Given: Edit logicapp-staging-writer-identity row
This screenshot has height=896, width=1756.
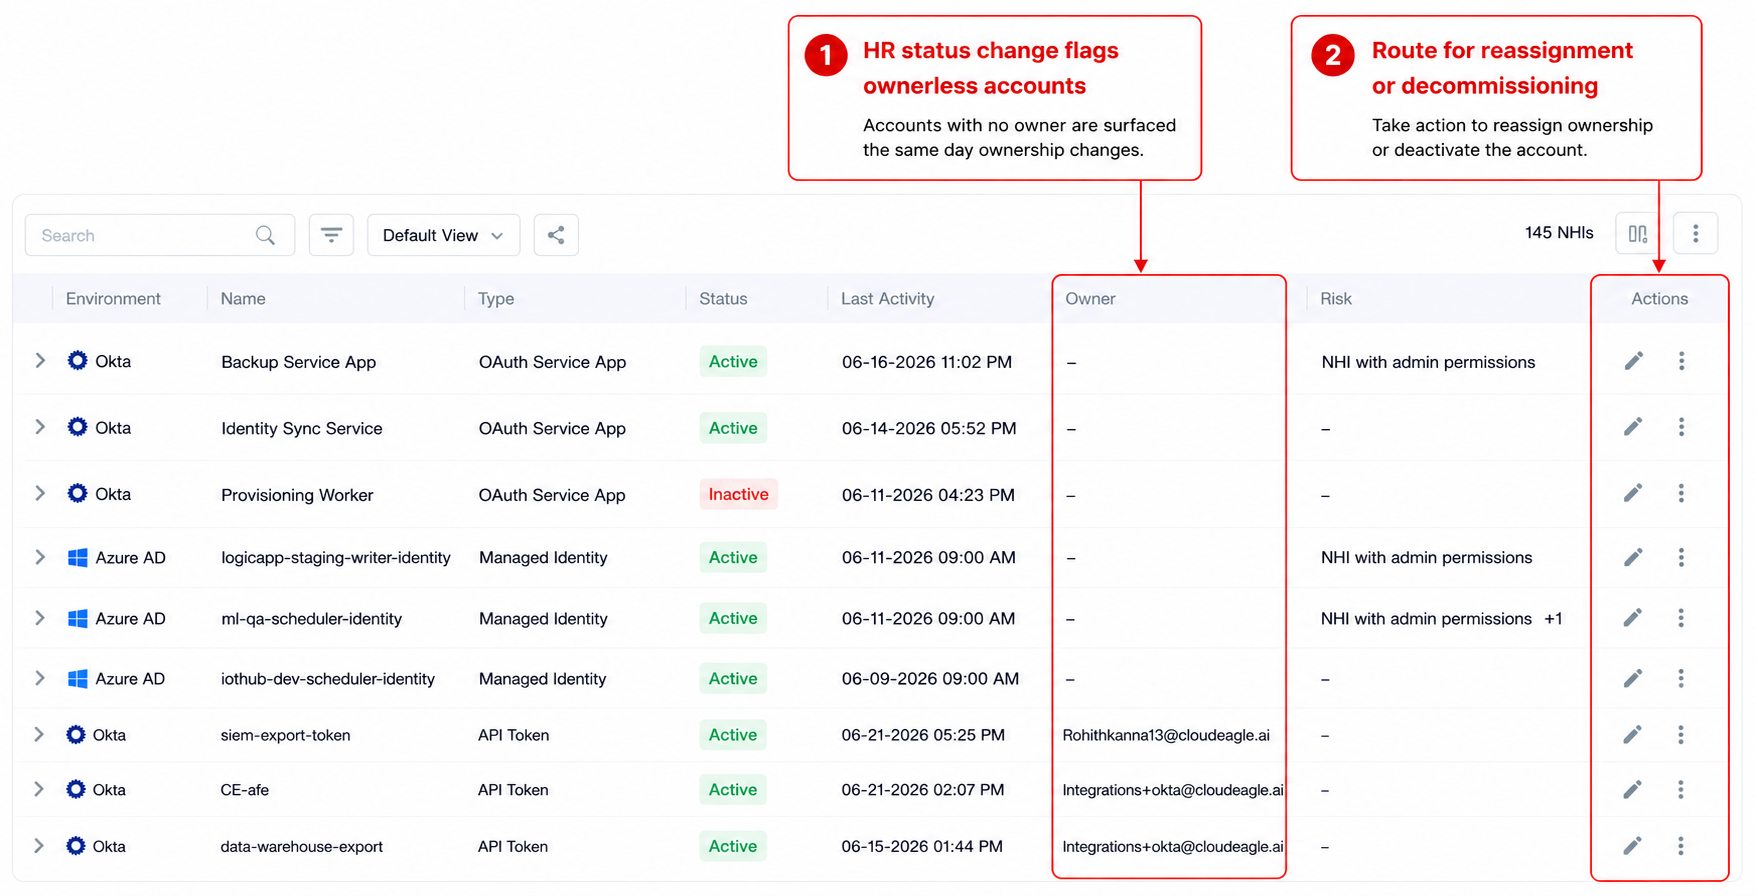Looking at the screenshot, I should (1633, 557).
